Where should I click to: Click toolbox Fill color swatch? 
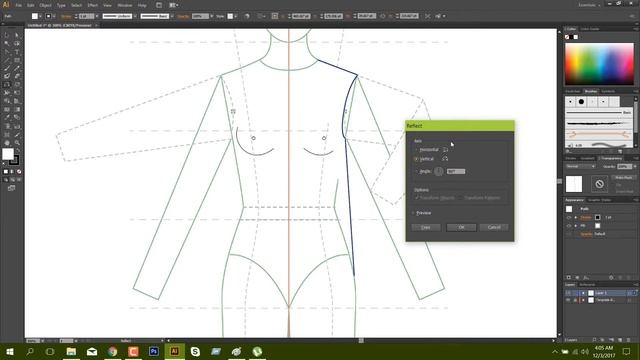coord(8,154)
